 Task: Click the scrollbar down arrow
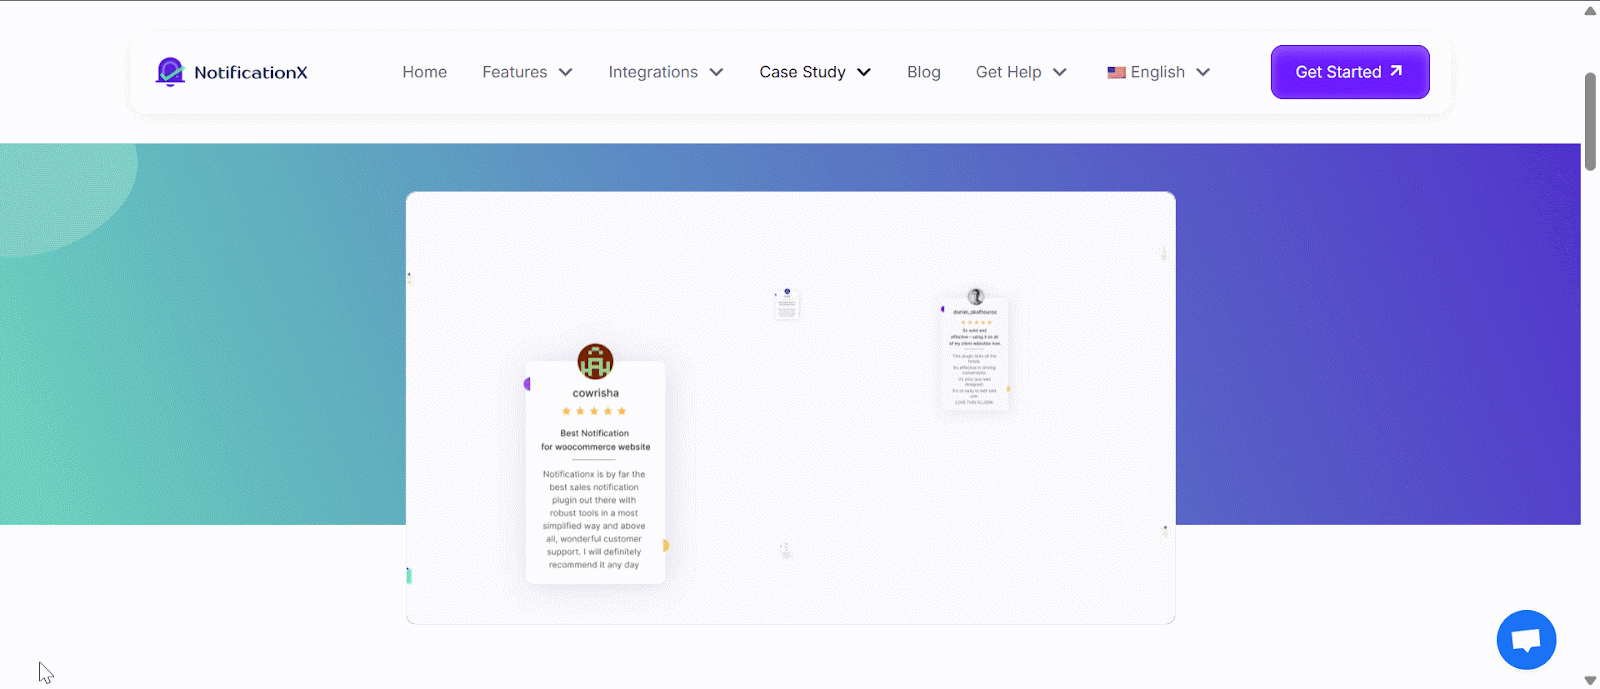(x=1590, y=680)
